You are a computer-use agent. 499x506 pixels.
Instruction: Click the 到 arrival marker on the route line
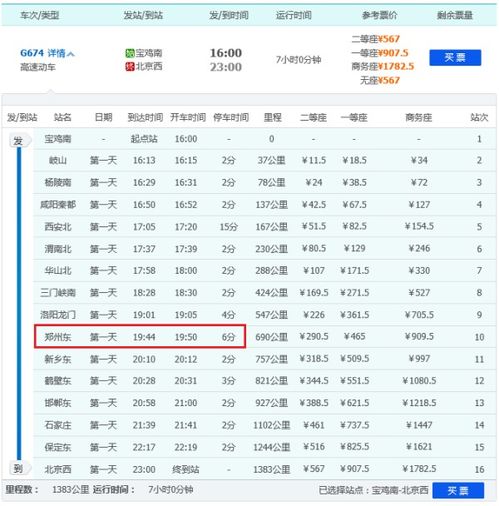(19, 469)
